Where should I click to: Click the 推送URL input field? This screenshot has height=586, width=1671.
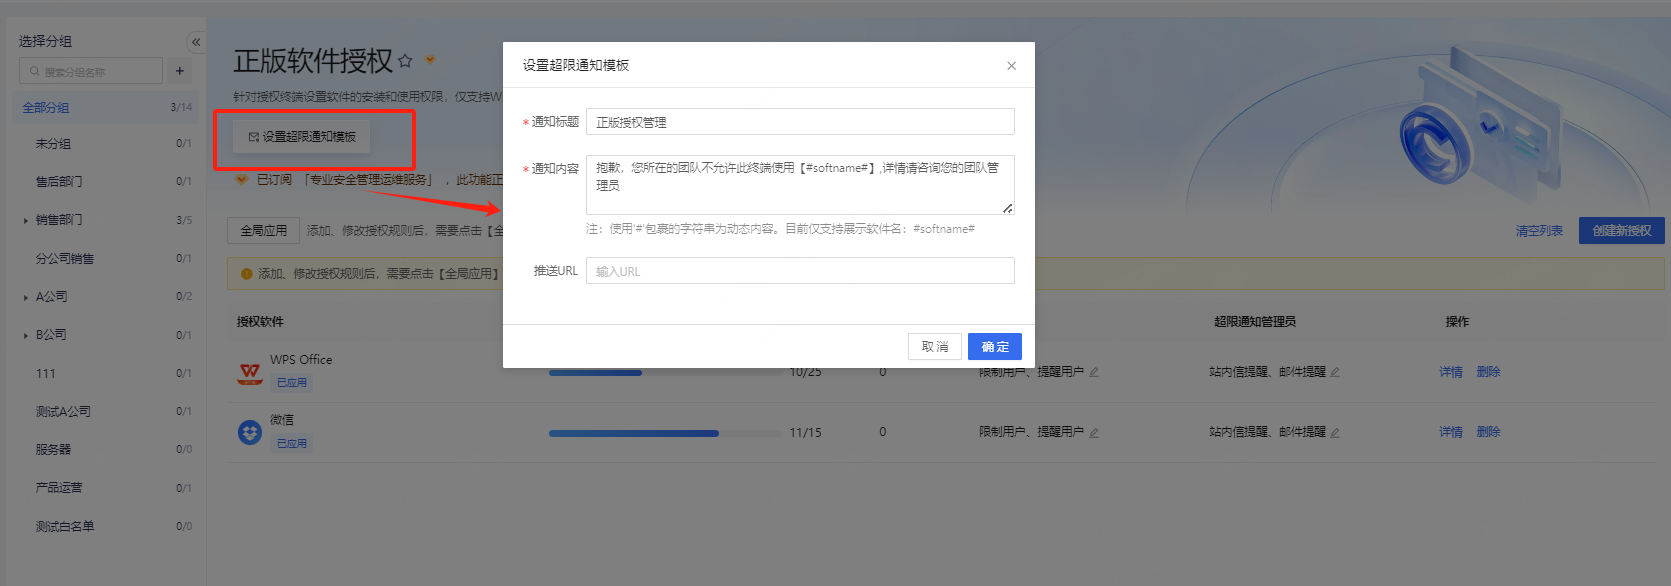(x=800, y=271)
